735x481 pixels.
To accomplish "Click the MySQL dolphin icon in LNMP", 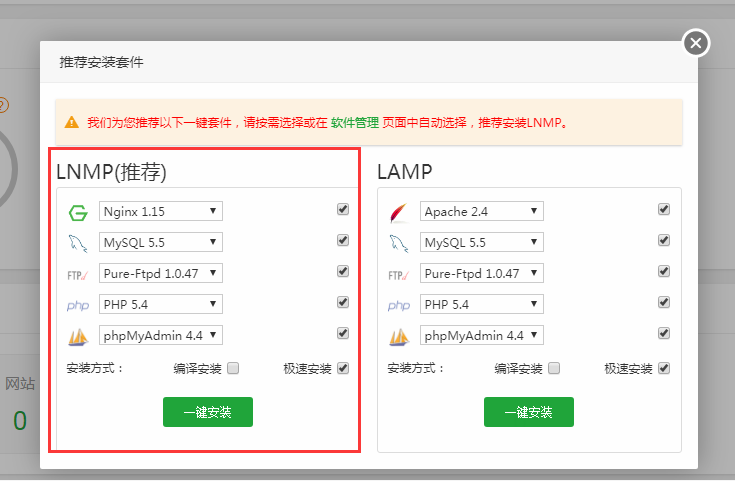I will click(x=78, y=243).
